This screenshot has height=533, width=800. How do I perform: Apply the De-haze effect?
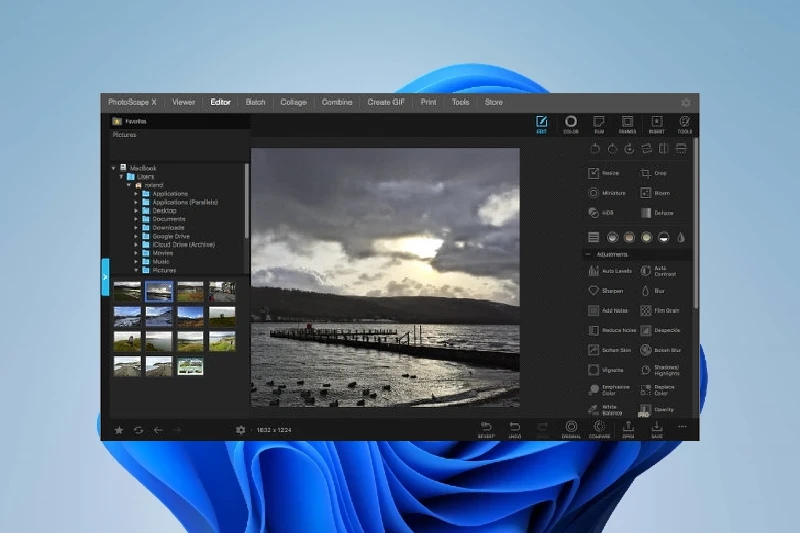click(657, 213)
